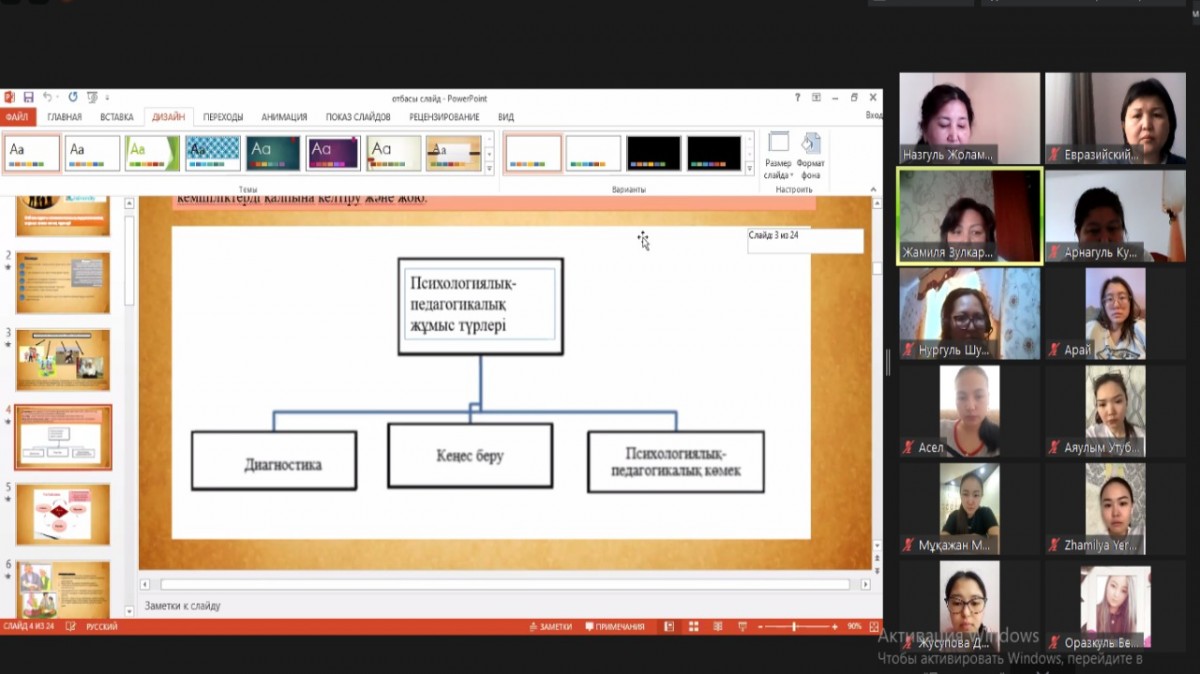Click PowerPoint Help question mark icon
This screenshot has height=674, width=1200.
[x=797, y=98]
